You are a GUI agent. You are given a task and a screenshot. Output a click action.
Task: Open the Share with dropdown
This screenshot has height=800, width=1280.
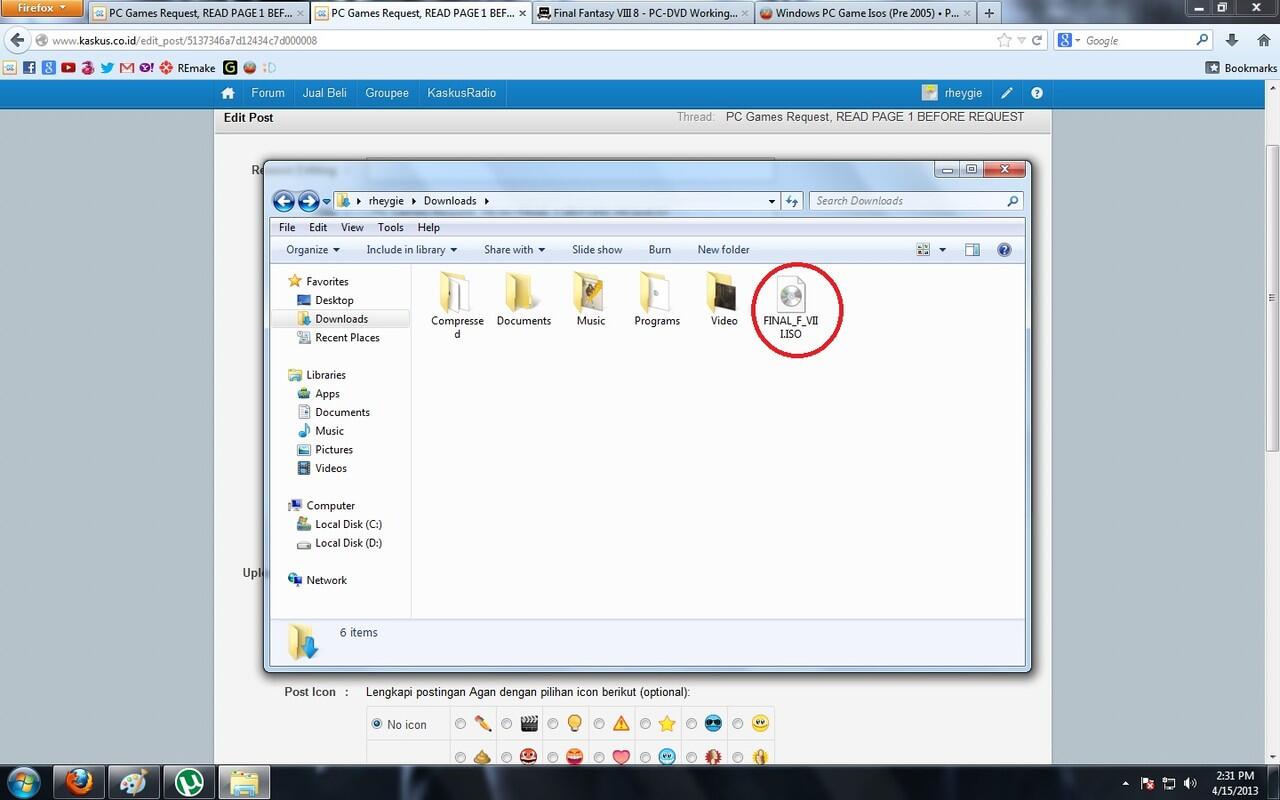pos(513,249)
